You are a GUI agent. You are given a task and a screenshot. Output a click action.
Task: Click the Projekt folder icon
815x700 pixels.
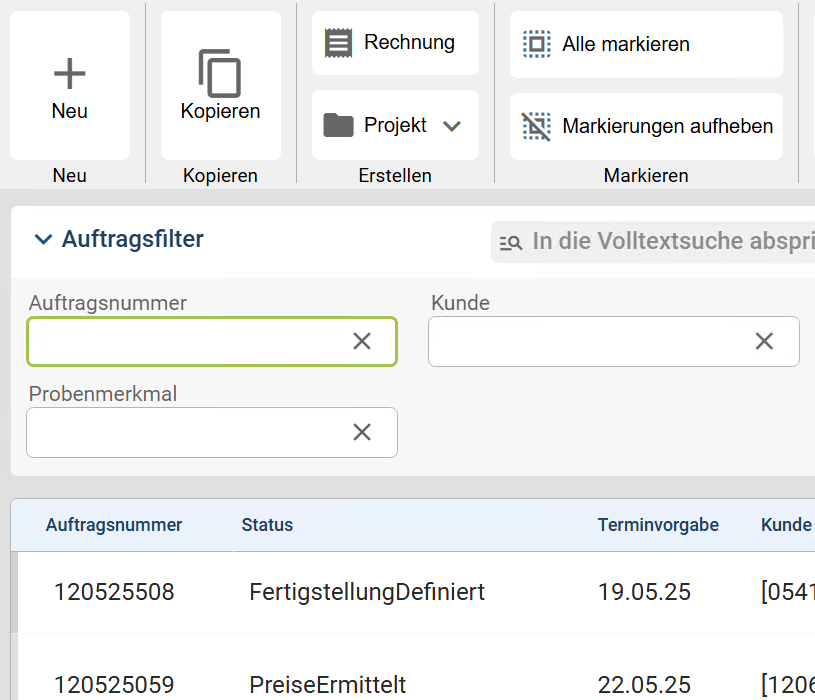pos(339,125)
